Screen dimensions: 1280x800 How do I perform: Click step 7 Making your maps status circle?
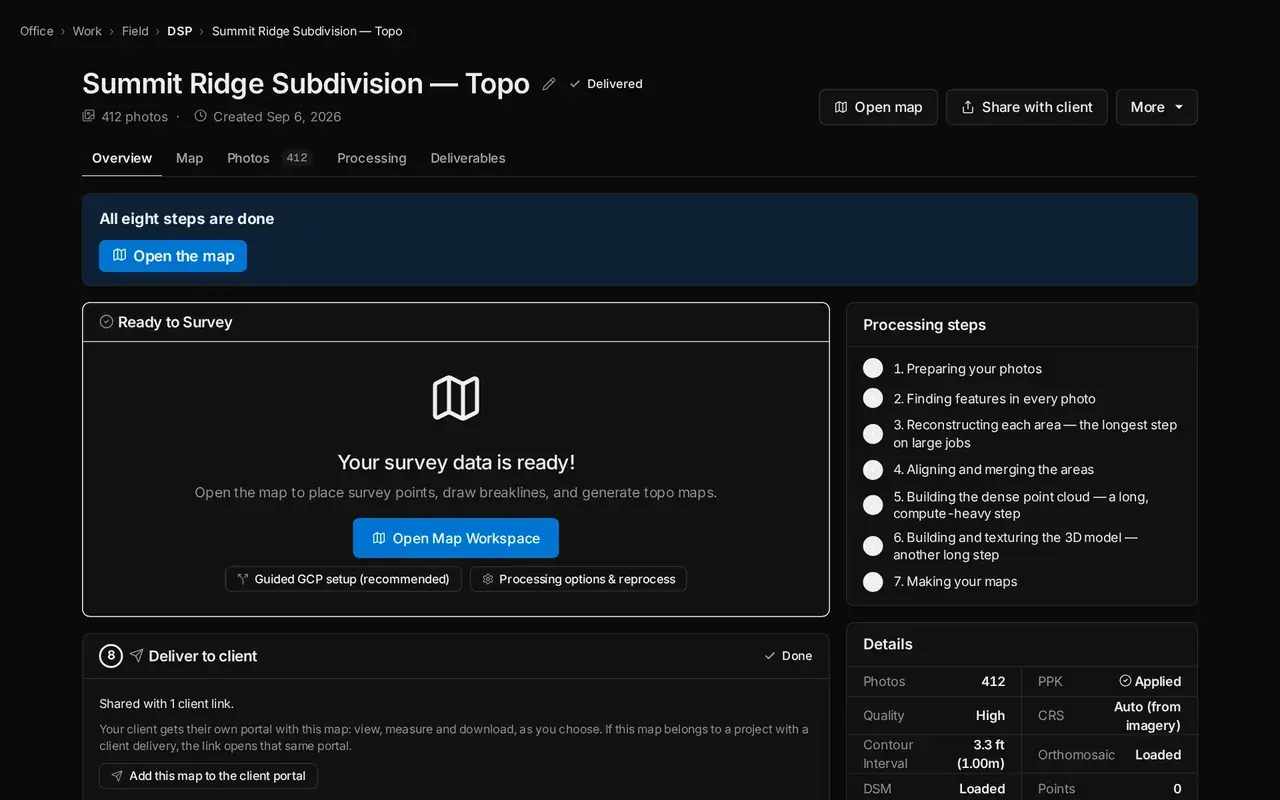click(873, 582)
